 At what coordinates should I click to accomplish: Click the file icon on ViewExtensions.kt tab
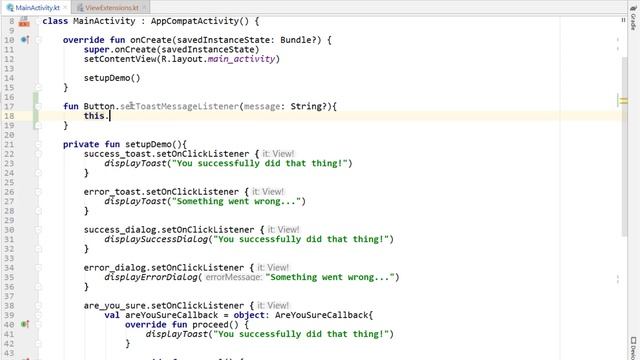click(x=80, y=7)
